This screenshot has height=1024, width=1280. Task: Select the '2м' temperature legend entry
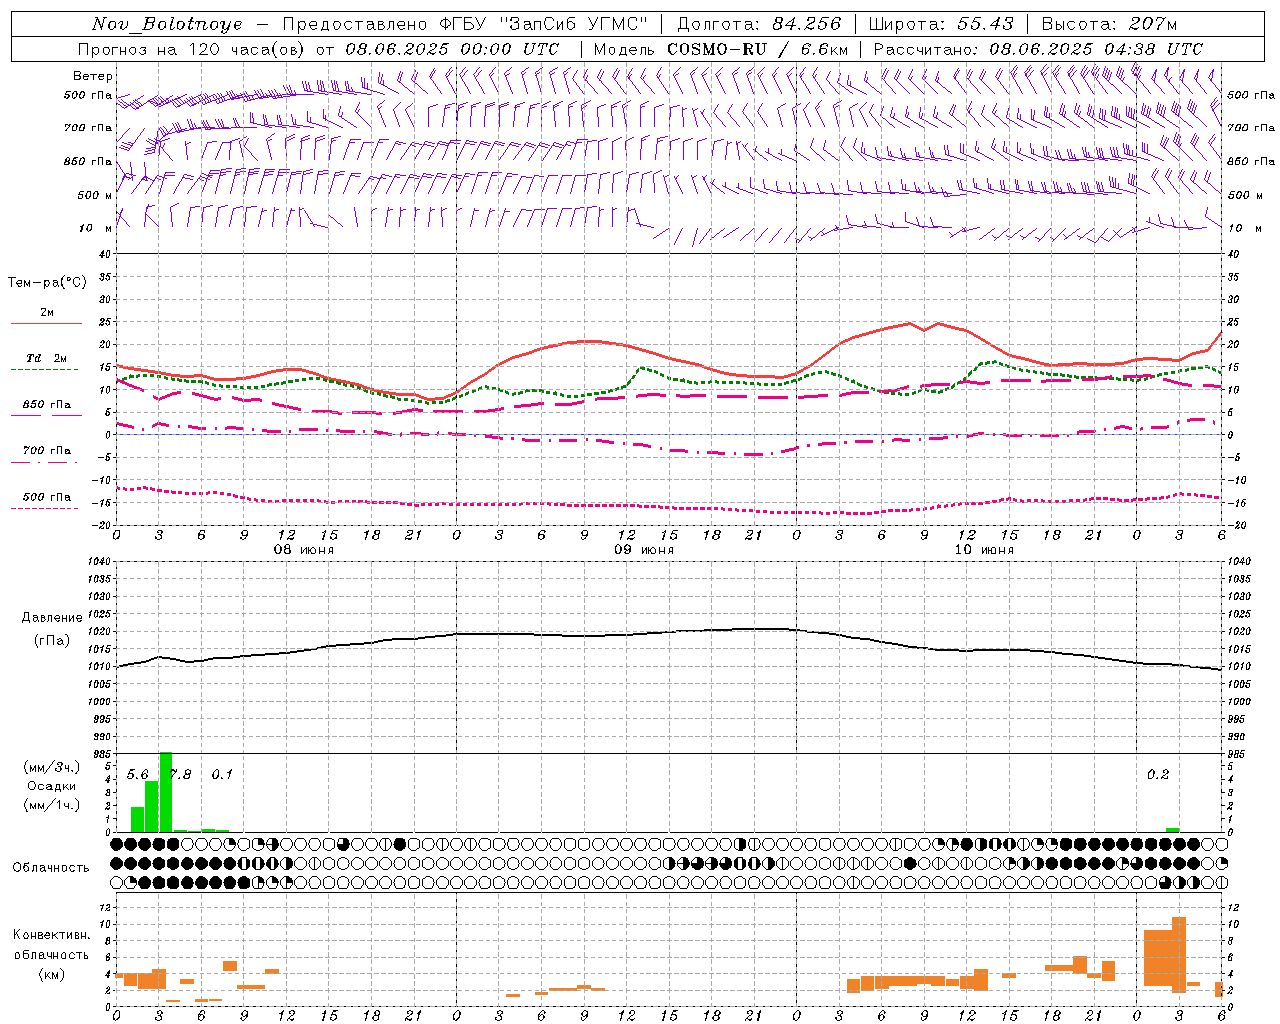tap(47, 312)
